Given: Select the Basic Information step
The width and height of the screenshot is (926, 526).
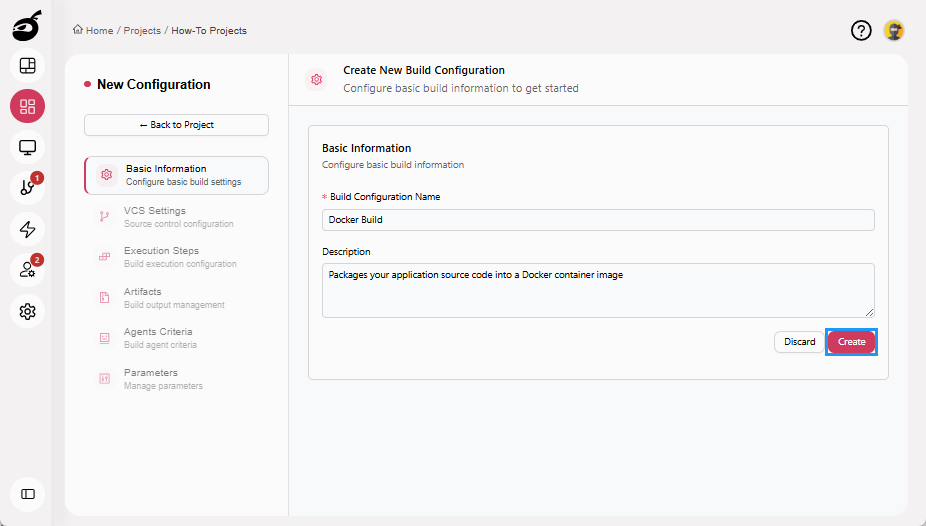Looking at the screenshot, I should point(177,175).
